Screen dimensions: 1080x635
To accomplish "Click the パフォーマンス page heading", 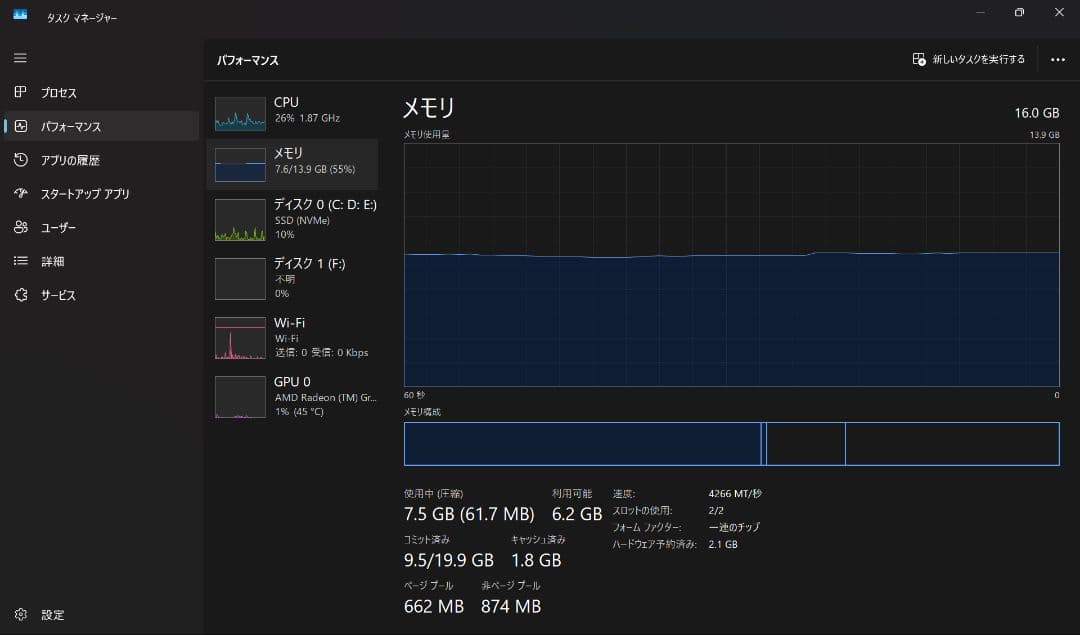I will 248,61.
